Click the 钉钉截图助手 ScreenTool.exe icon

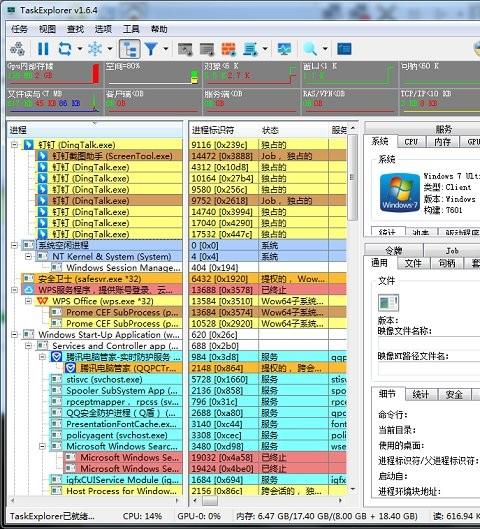tap(42, 156)
